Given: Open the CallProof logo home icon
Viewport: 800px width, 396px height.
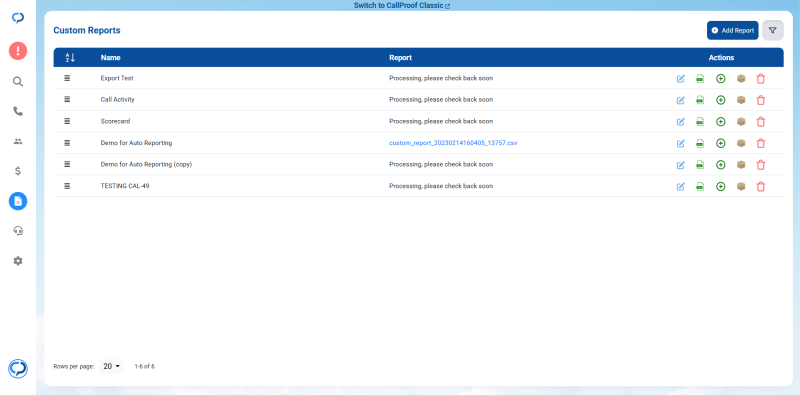Looking at the screenshot, I should (18, 18).
